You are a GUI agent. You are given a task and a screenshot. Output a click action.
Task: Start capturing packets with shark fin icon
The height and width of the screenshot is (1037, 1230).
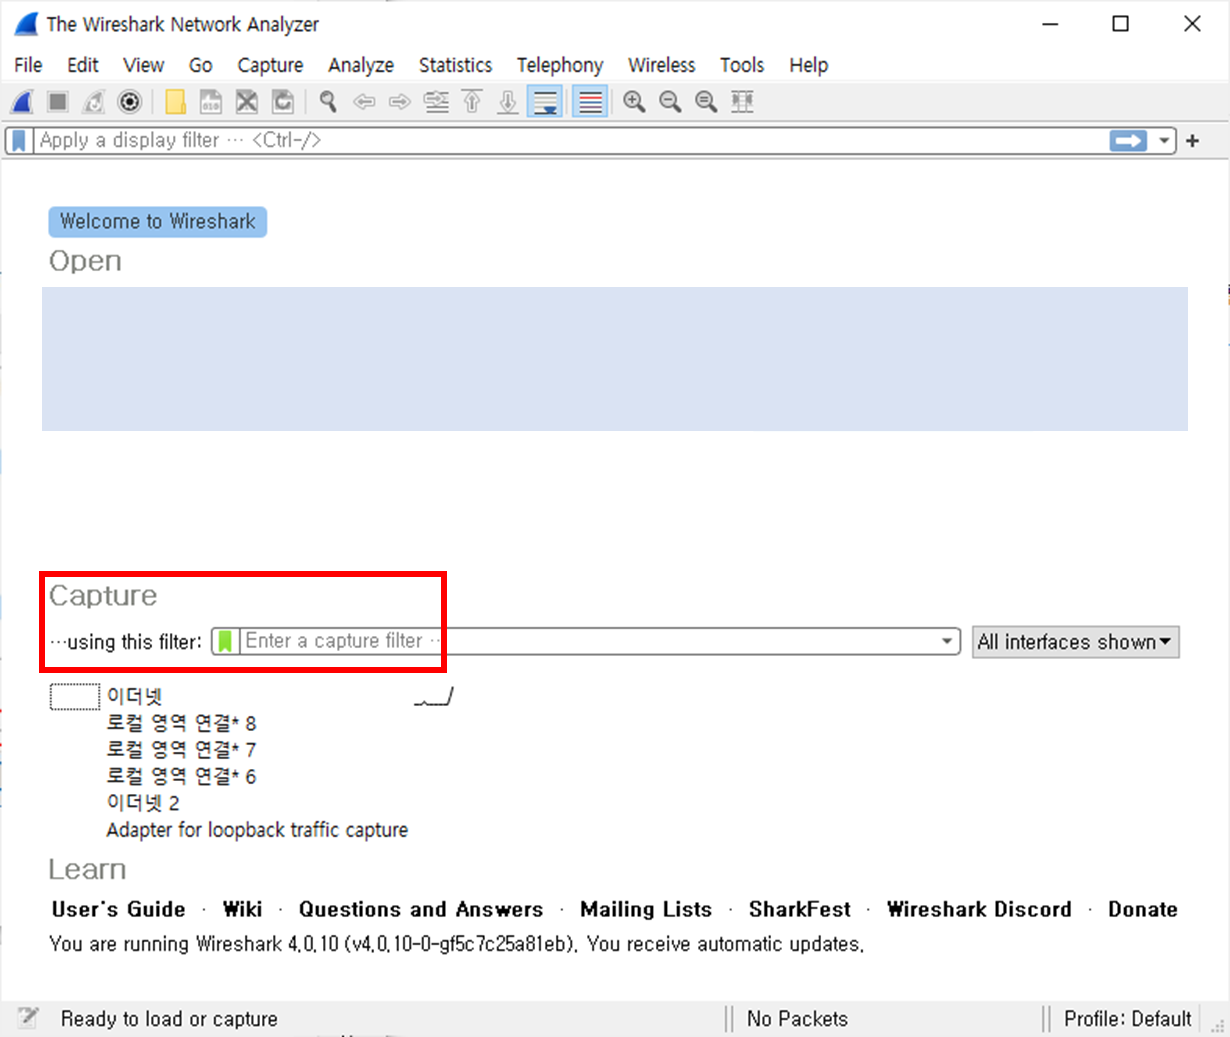22,101
